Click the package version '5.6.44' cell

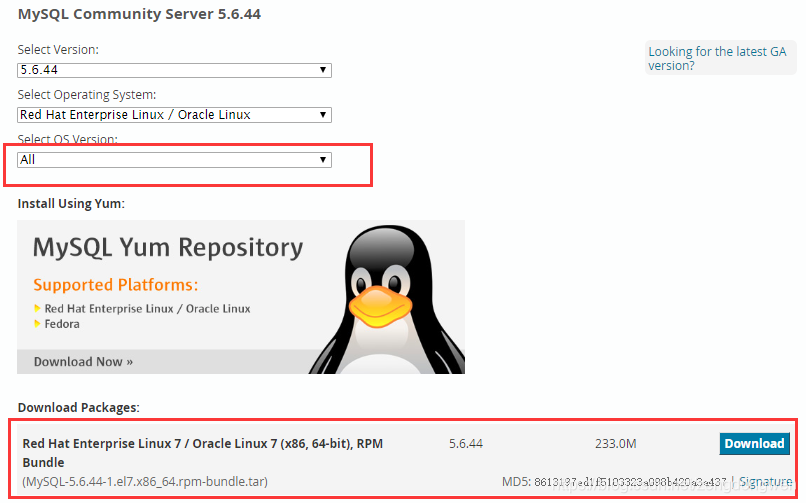pyautogui.click(x=466, y=443)
